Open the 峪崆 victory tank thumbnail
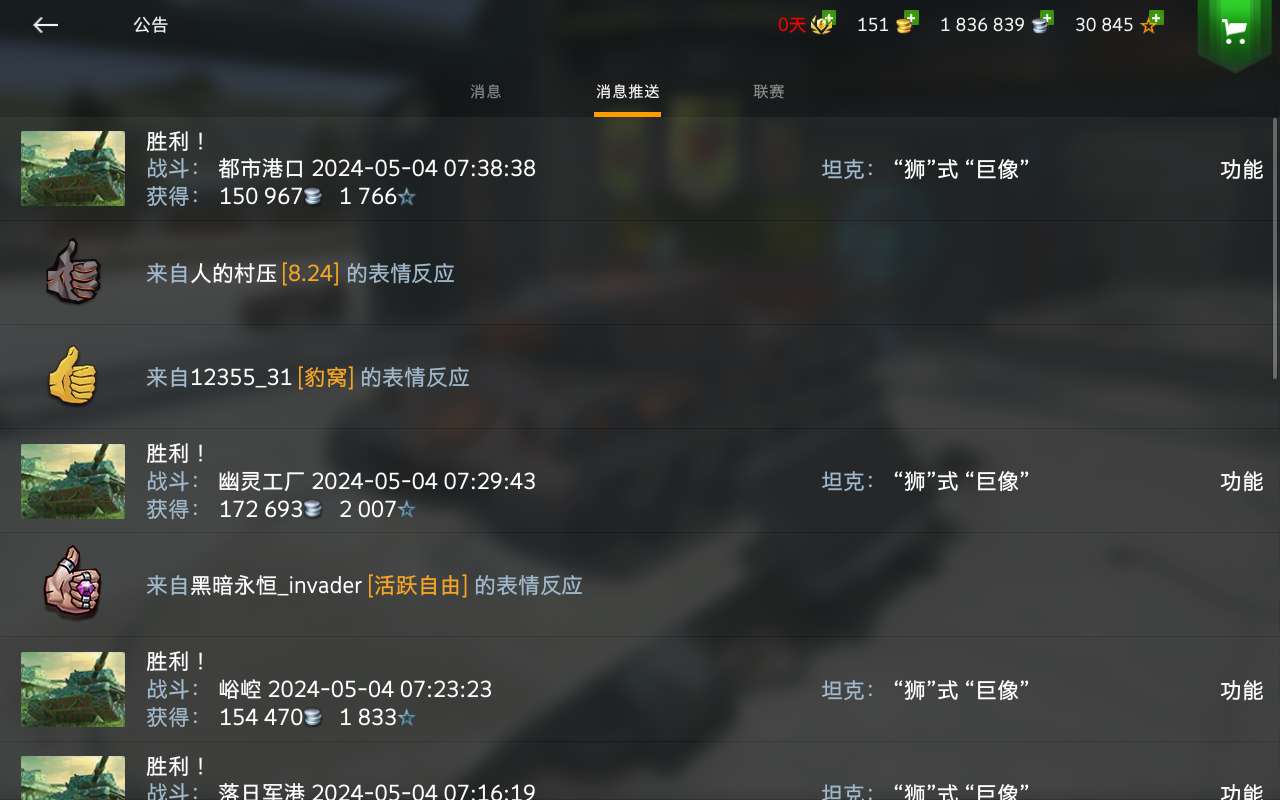This screenshot has height=800, width=1280. point(73,690)
